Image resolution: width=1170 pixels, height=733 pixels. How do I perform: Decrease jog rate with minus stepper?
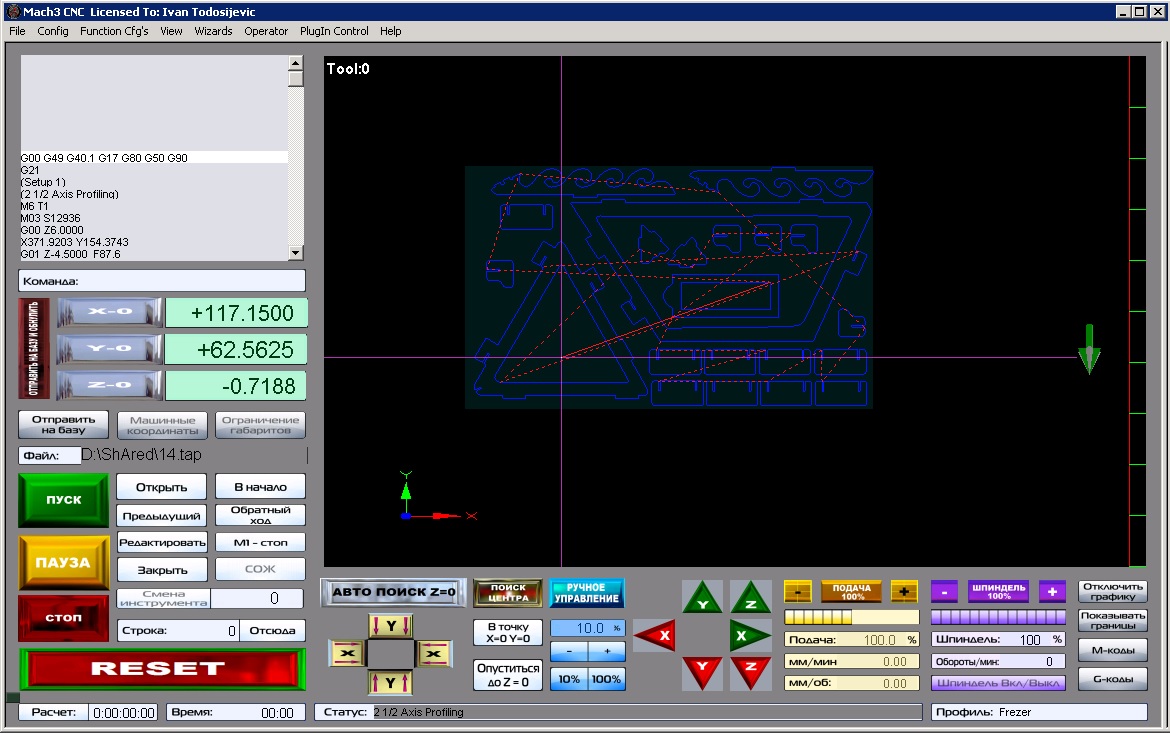coord(569,652)
